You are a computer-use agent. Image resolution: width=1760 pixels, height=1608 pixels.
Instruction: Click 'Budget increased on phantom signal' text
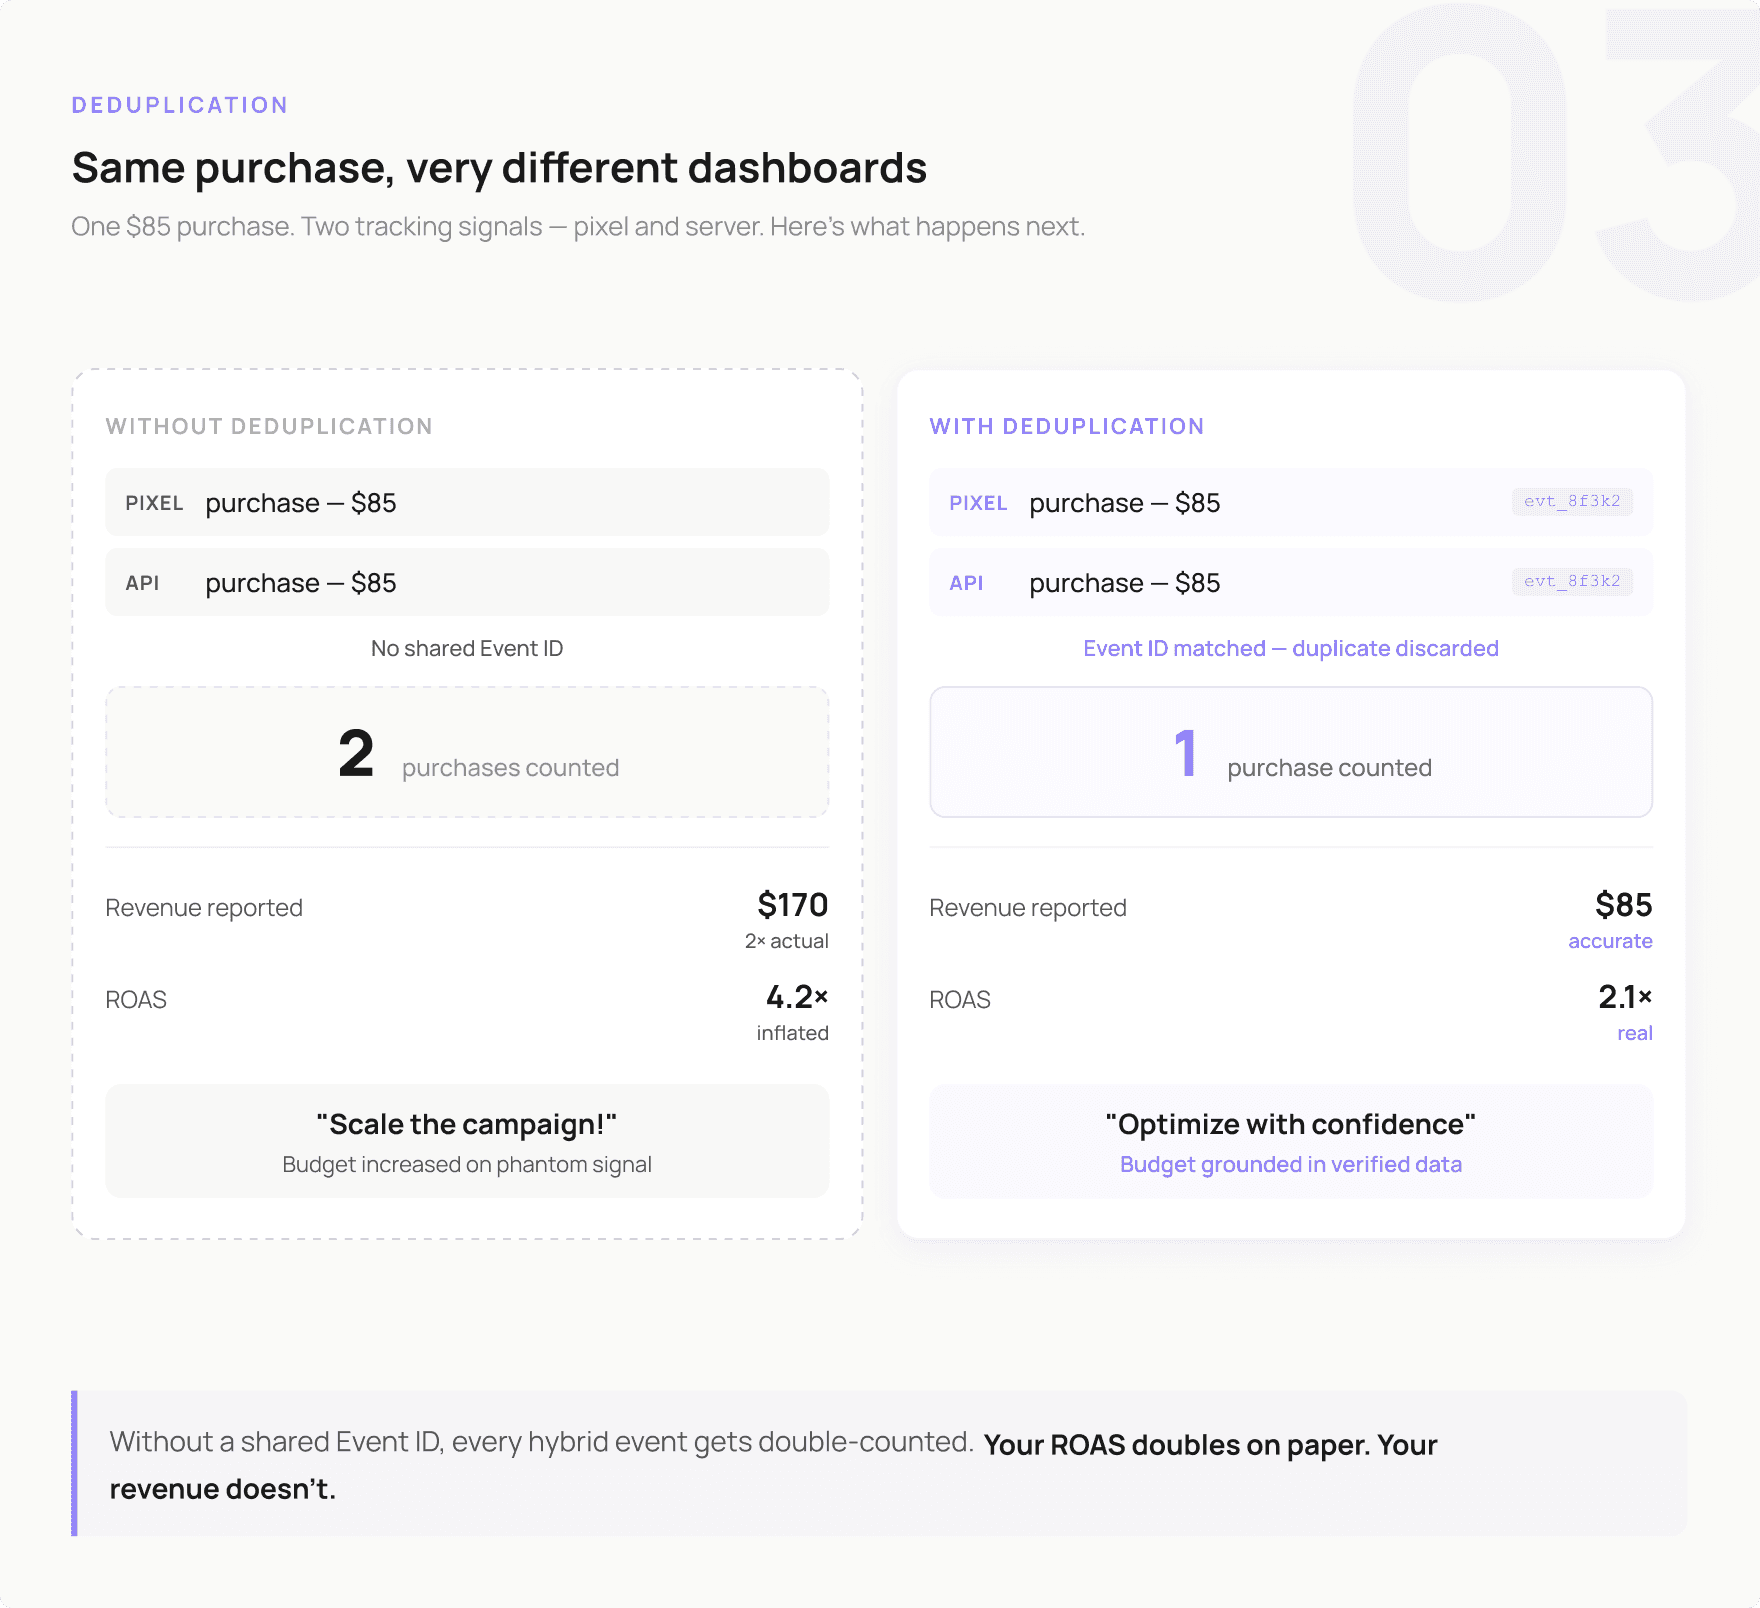467,1165
